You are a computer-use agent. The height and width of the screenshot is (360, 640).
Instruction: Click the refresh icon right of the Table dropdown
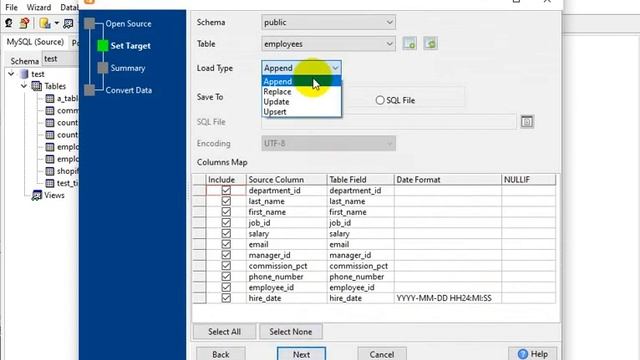431,43
